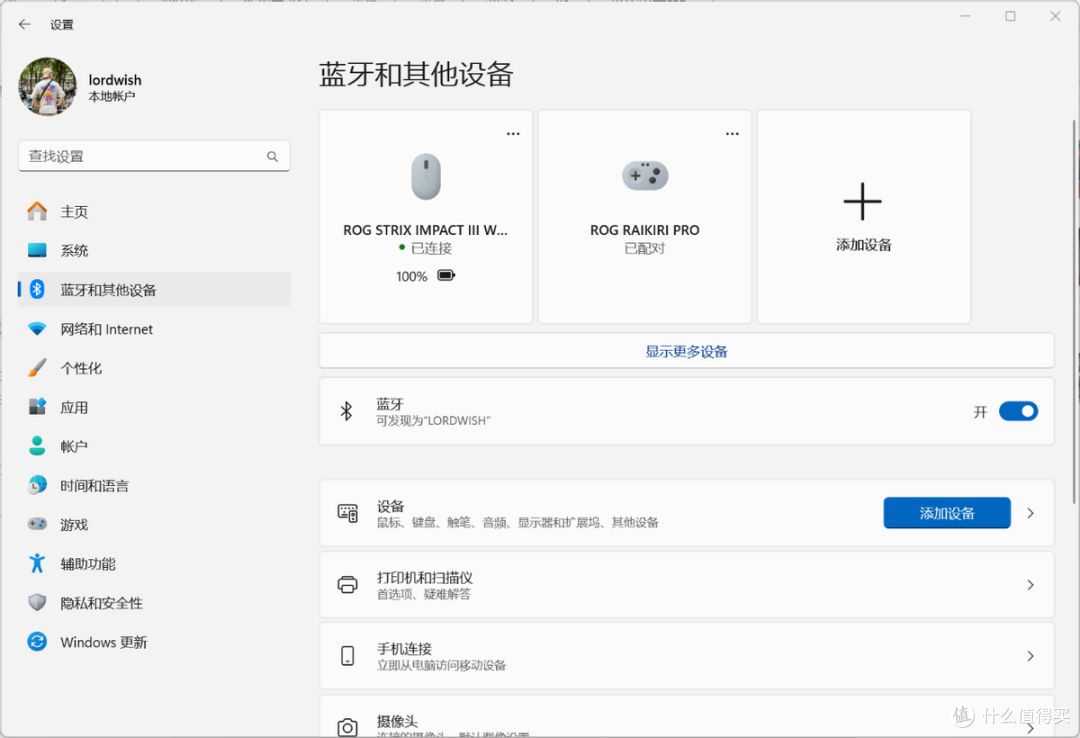Viewport: 1080px width, 738px height.
Task: Click the 帐户 person icon
Action: pyautogui.click(x=37, y=446)
